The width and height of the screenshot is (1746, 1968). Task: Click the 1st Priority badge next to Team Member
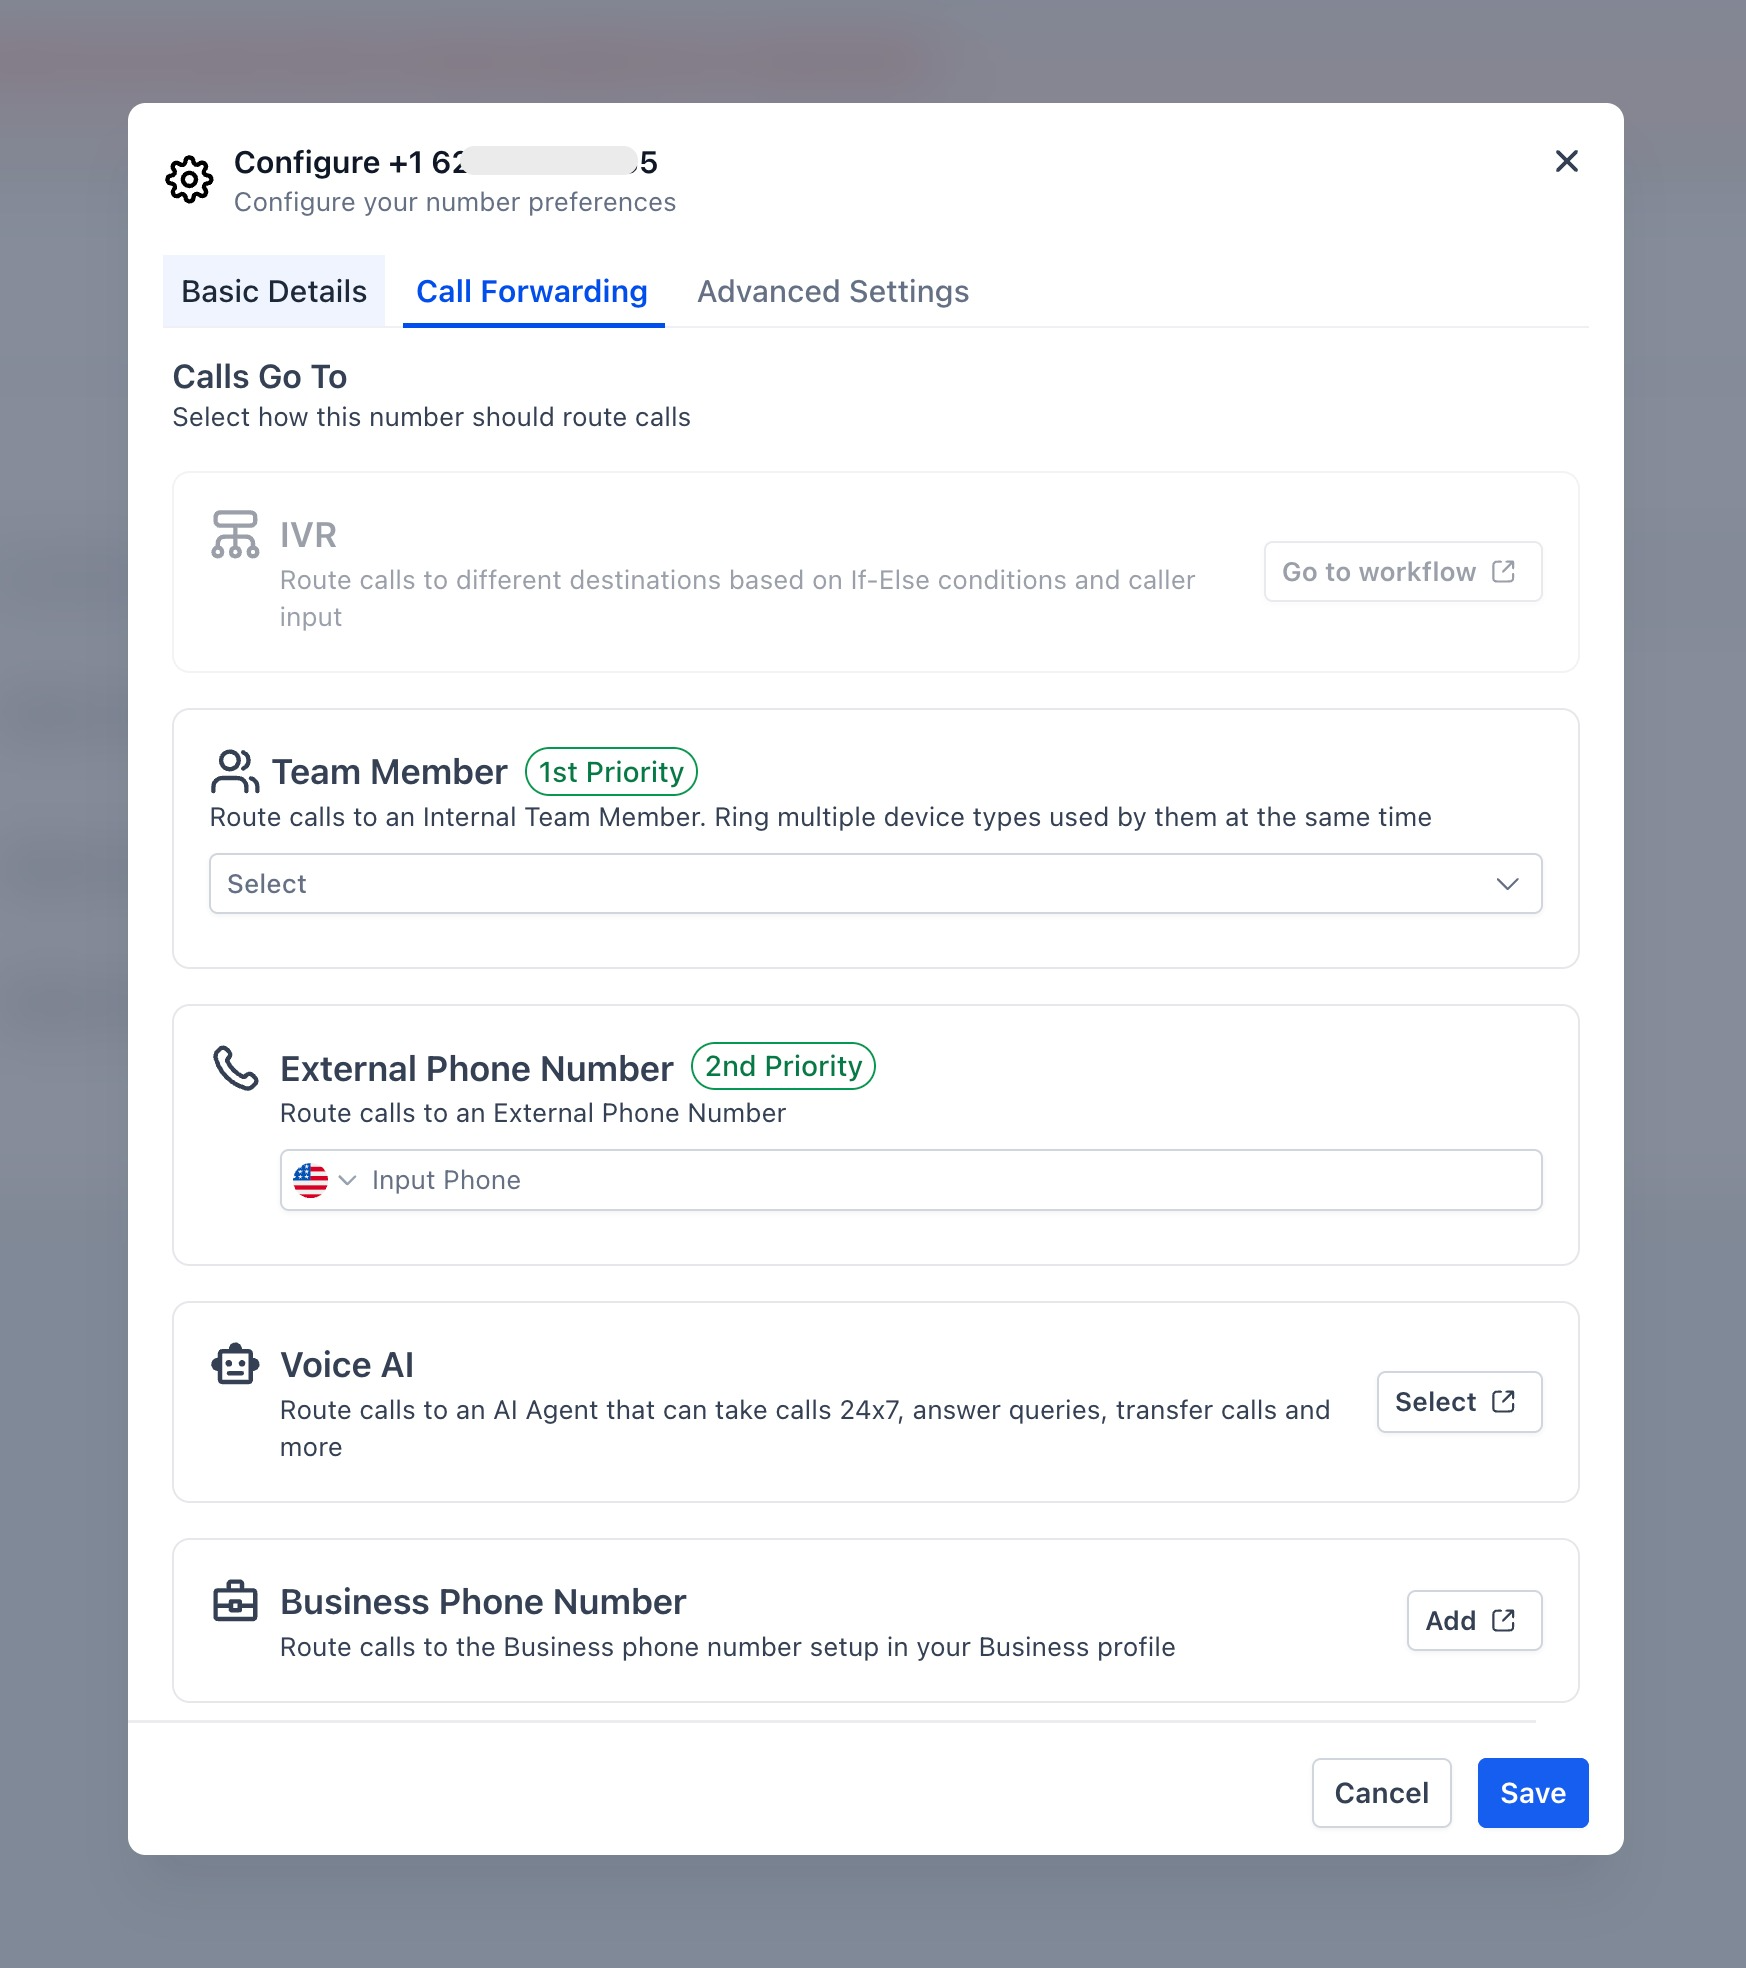[x=611, y=771]
